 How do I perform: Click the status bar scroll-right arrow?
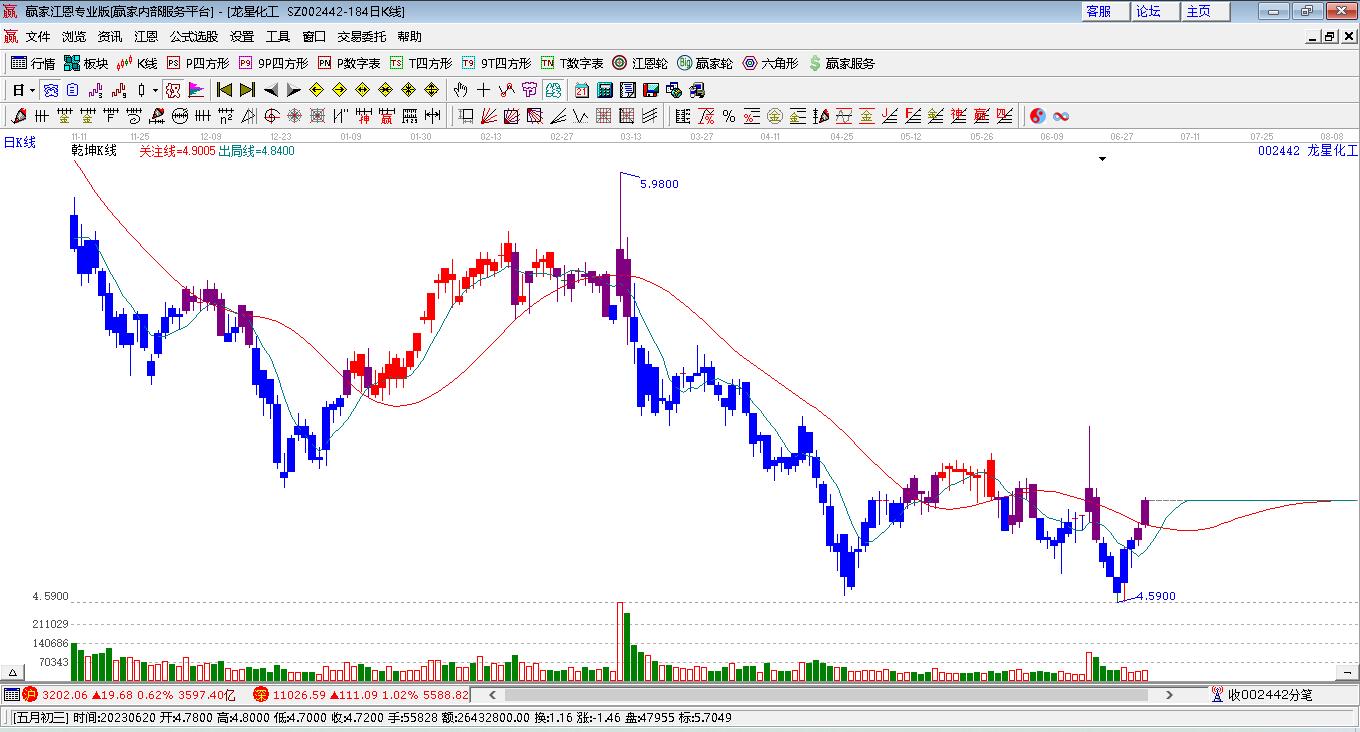point(1169,694)
